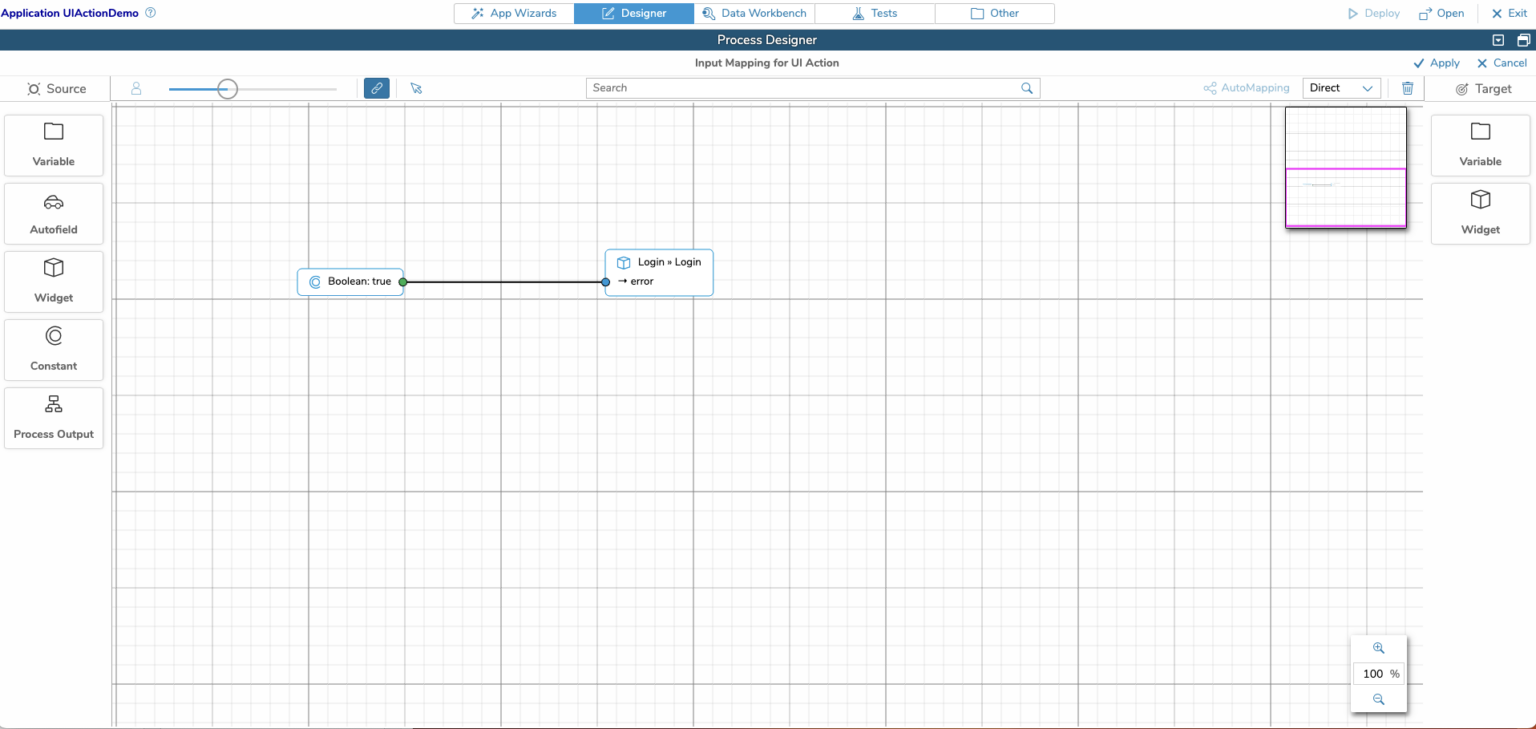1536x729 pixels.
Task: Open the Direct mapping type dropdown
Action: point(1341,88)
